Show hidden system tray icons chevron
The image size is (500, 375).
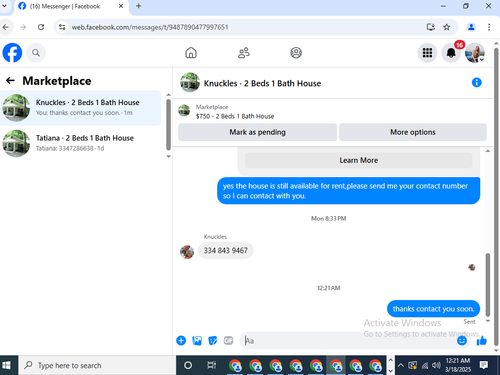click(x=401, y=365)
